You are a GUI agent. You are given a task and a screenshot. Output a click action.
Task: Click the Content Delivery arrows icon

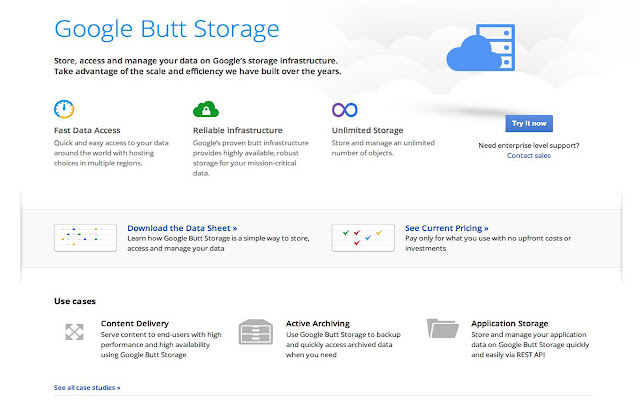pos(74,332)
